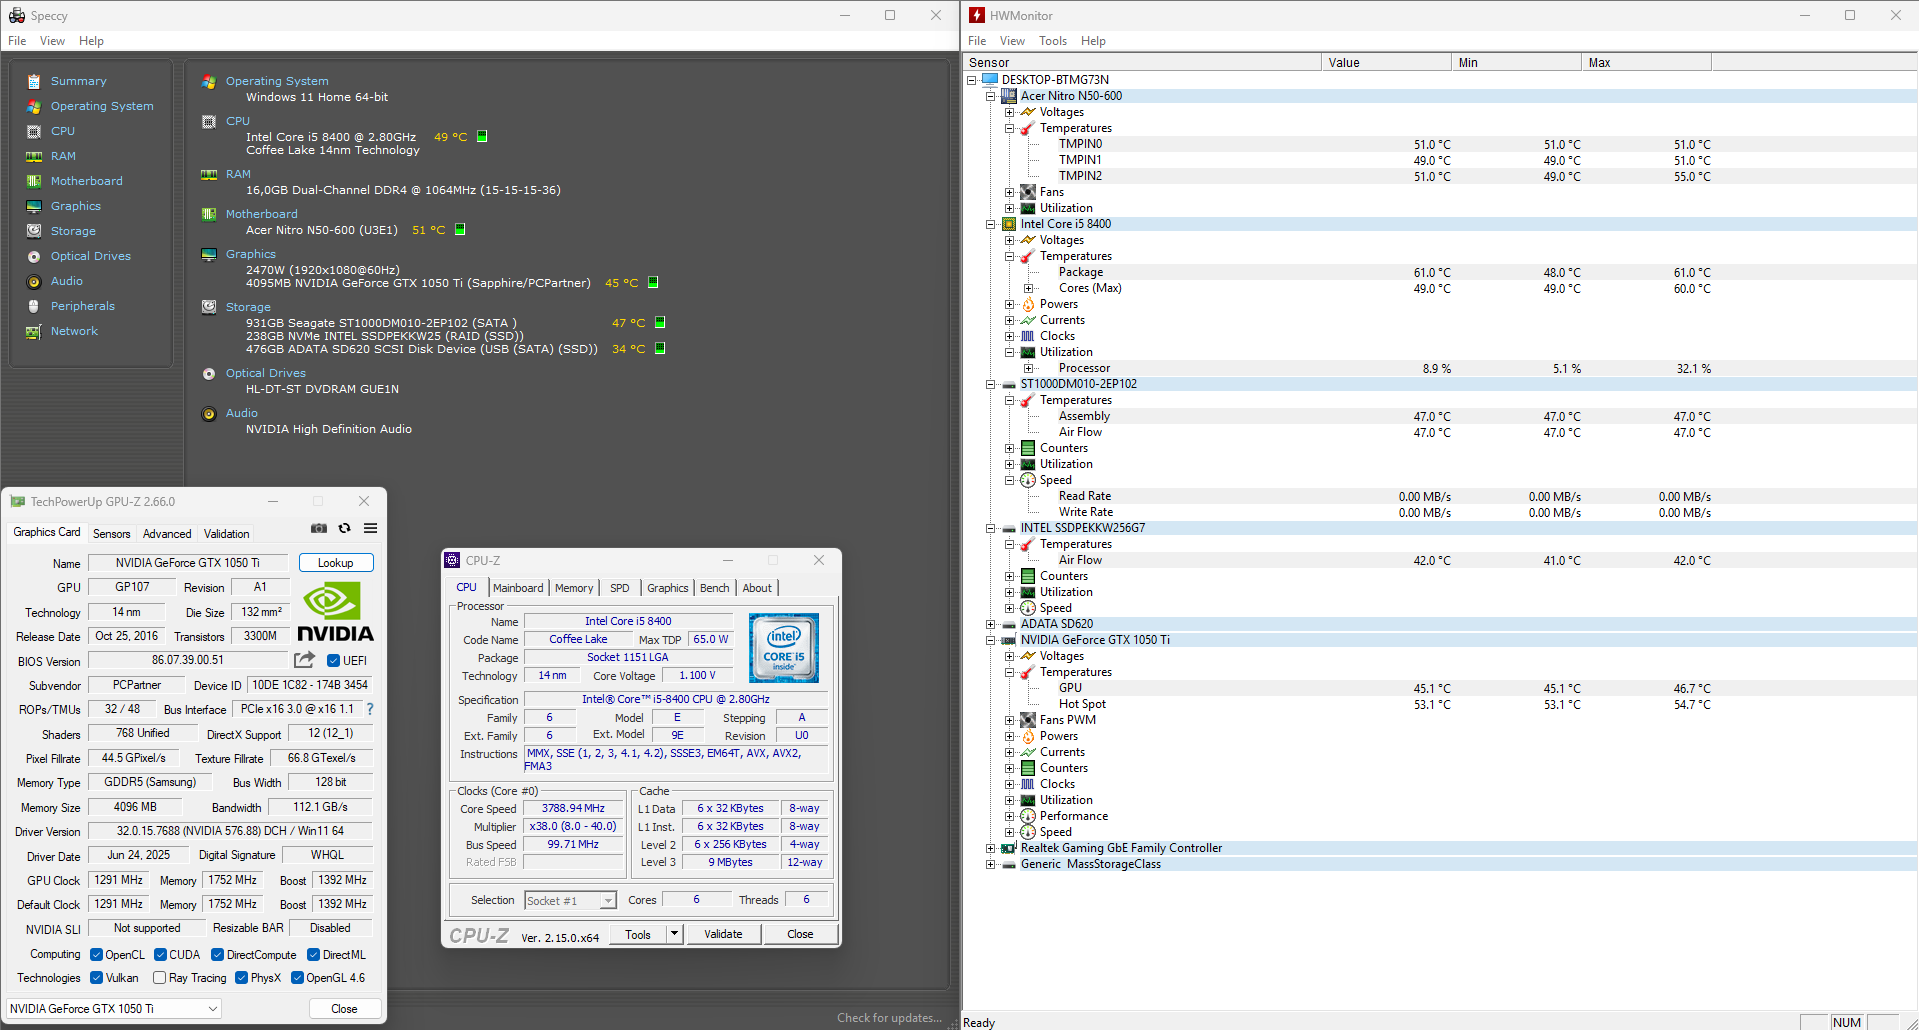Open the Socket #1 selection dropdown
The image size is (1919, 1030).
571,900
